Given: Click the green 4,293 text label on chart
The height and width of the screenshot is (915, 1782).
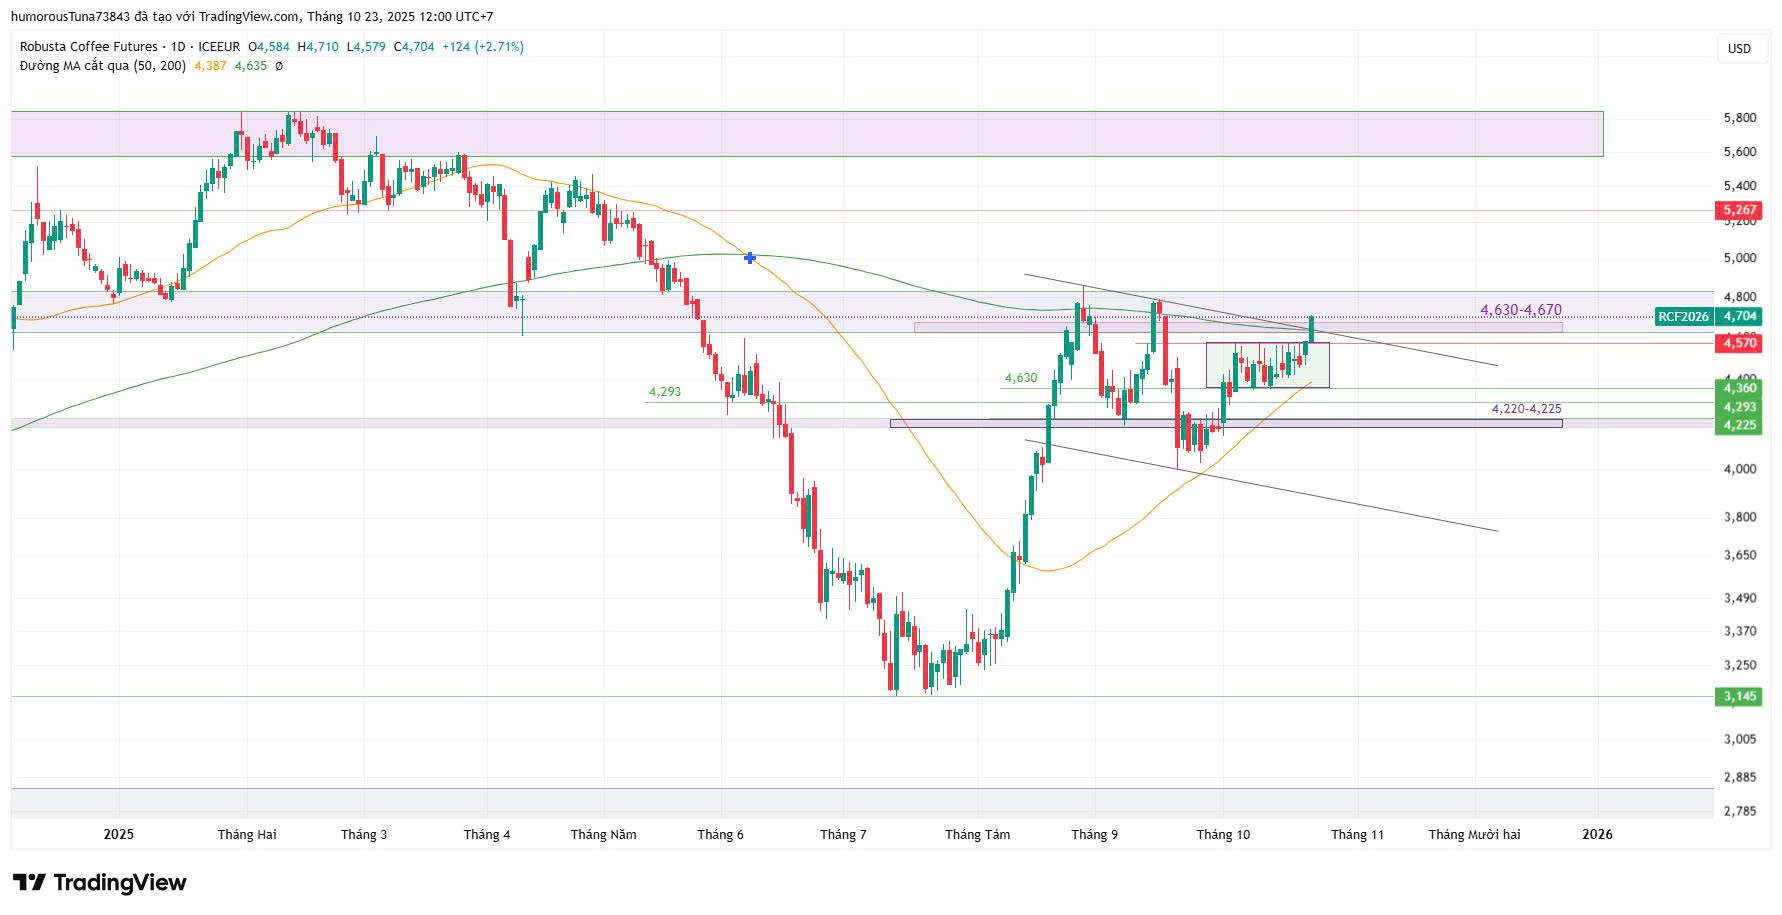Looking at the screenshot, I should point(664,392).
